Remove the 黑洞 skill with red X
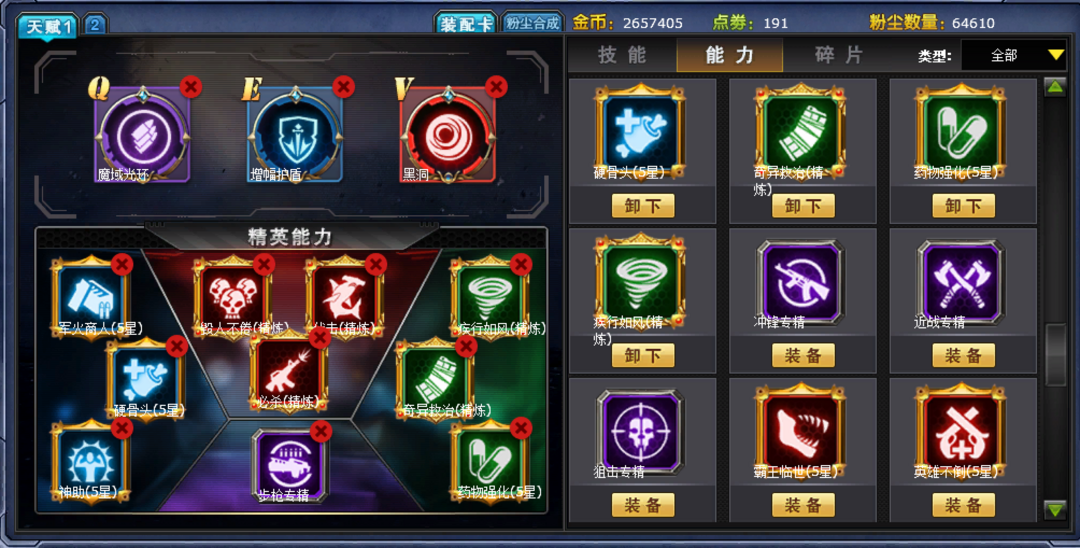 [495, 86]
